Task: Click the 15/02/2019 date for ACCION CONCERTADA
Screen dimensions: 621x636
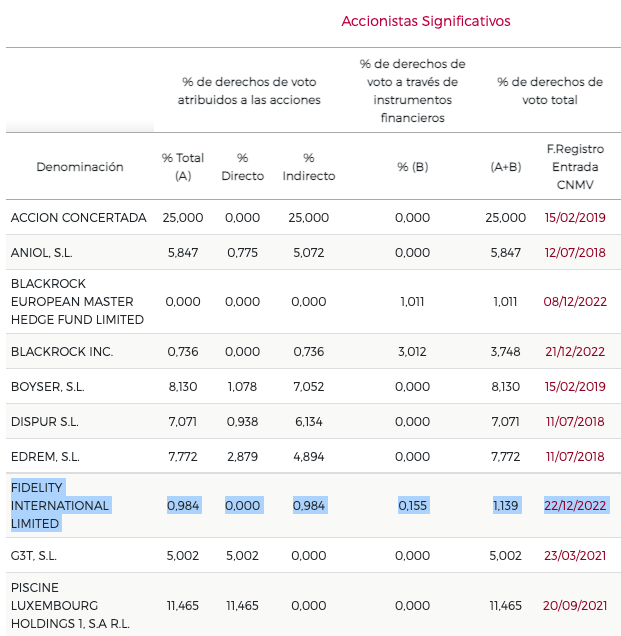Action: pos(575,217)
